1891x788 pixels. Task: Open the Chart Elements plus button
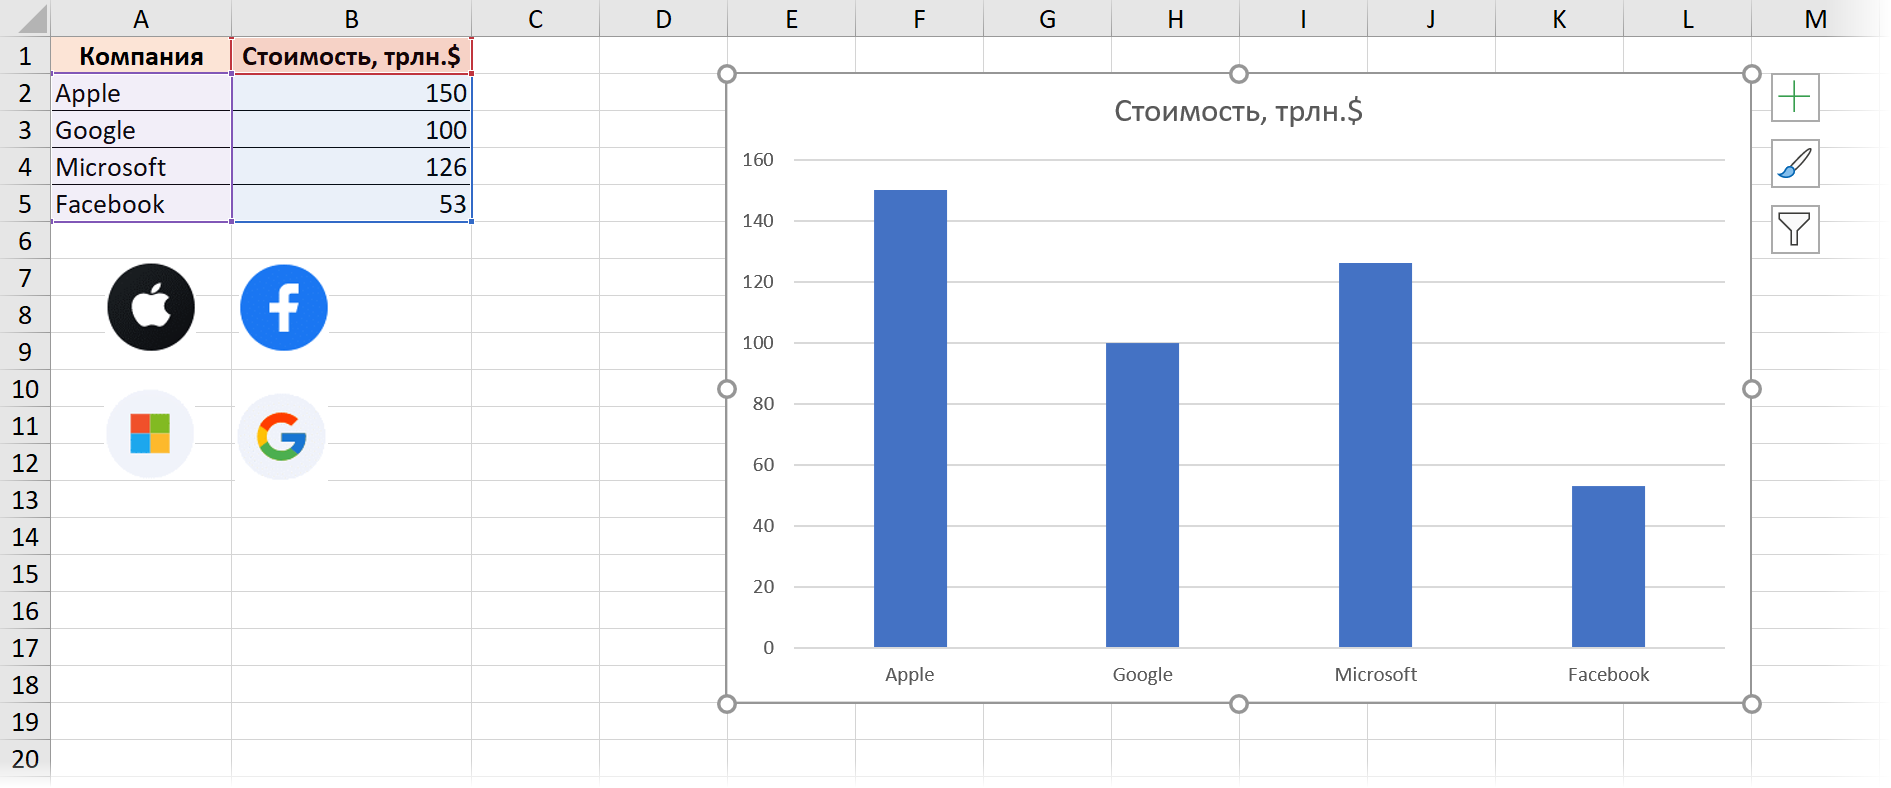pos(1795,98)
